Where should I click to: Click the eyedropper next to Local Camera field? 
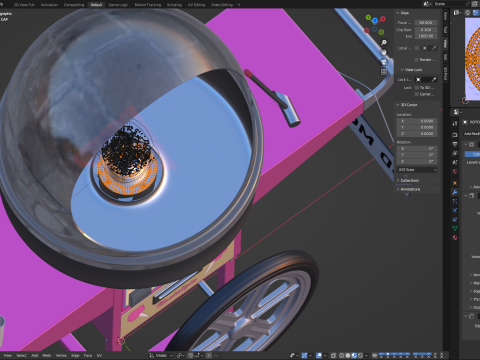tap(434, 48)
